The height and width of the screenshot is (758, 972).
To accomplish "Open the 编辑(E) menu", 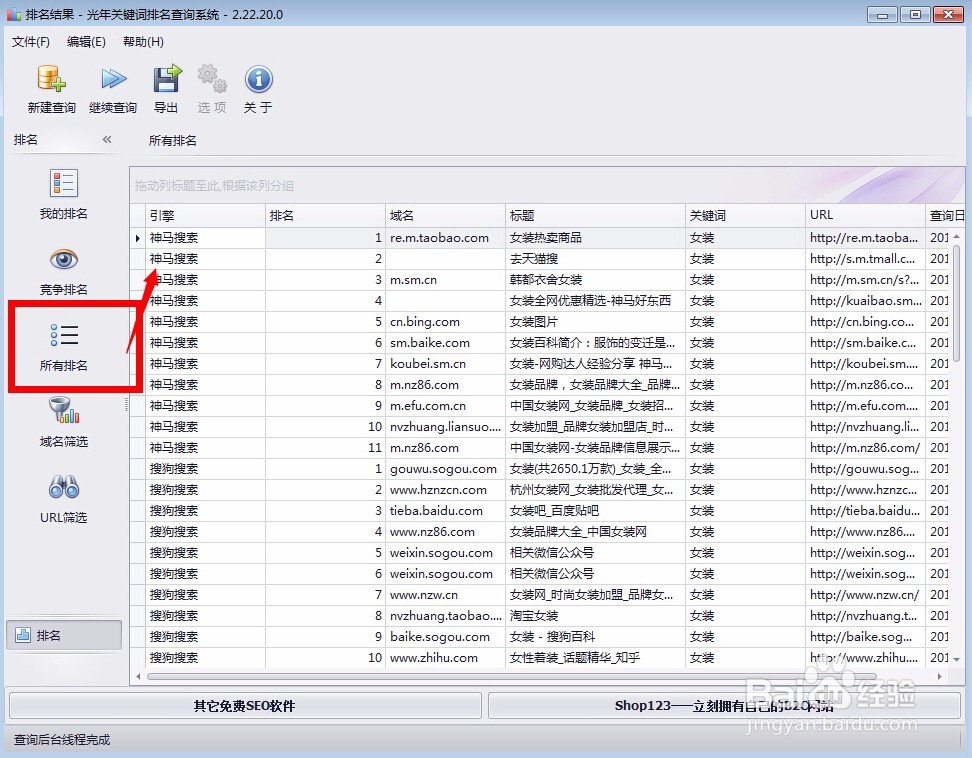I will (x=86, y=42).
